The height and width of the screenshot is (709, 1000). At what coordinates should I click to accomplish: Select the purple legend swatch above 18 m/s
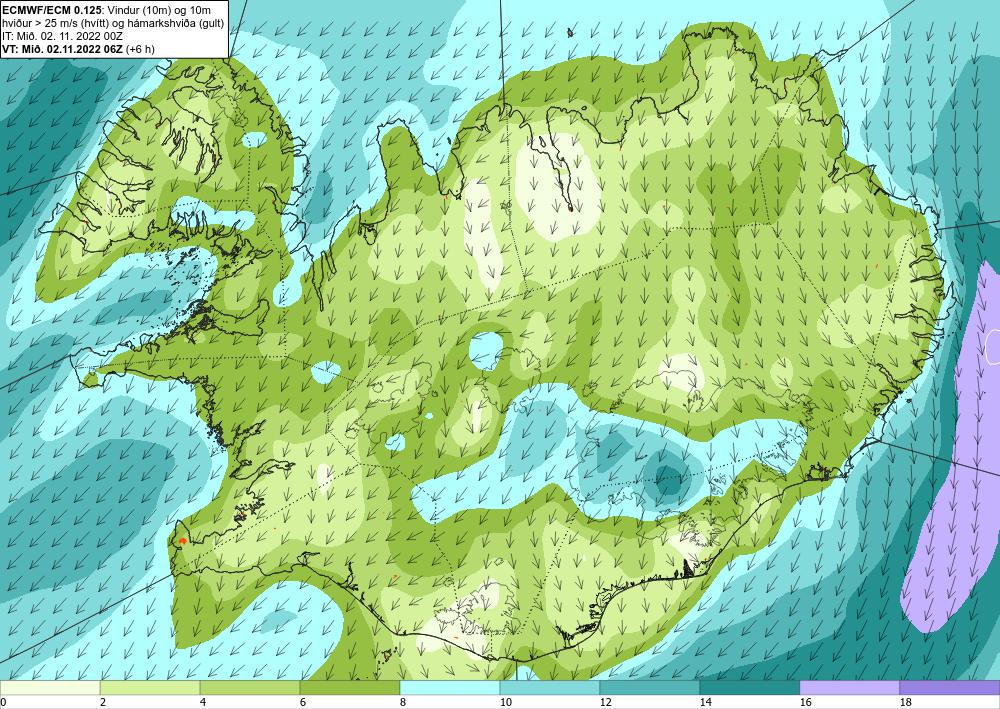950,687
